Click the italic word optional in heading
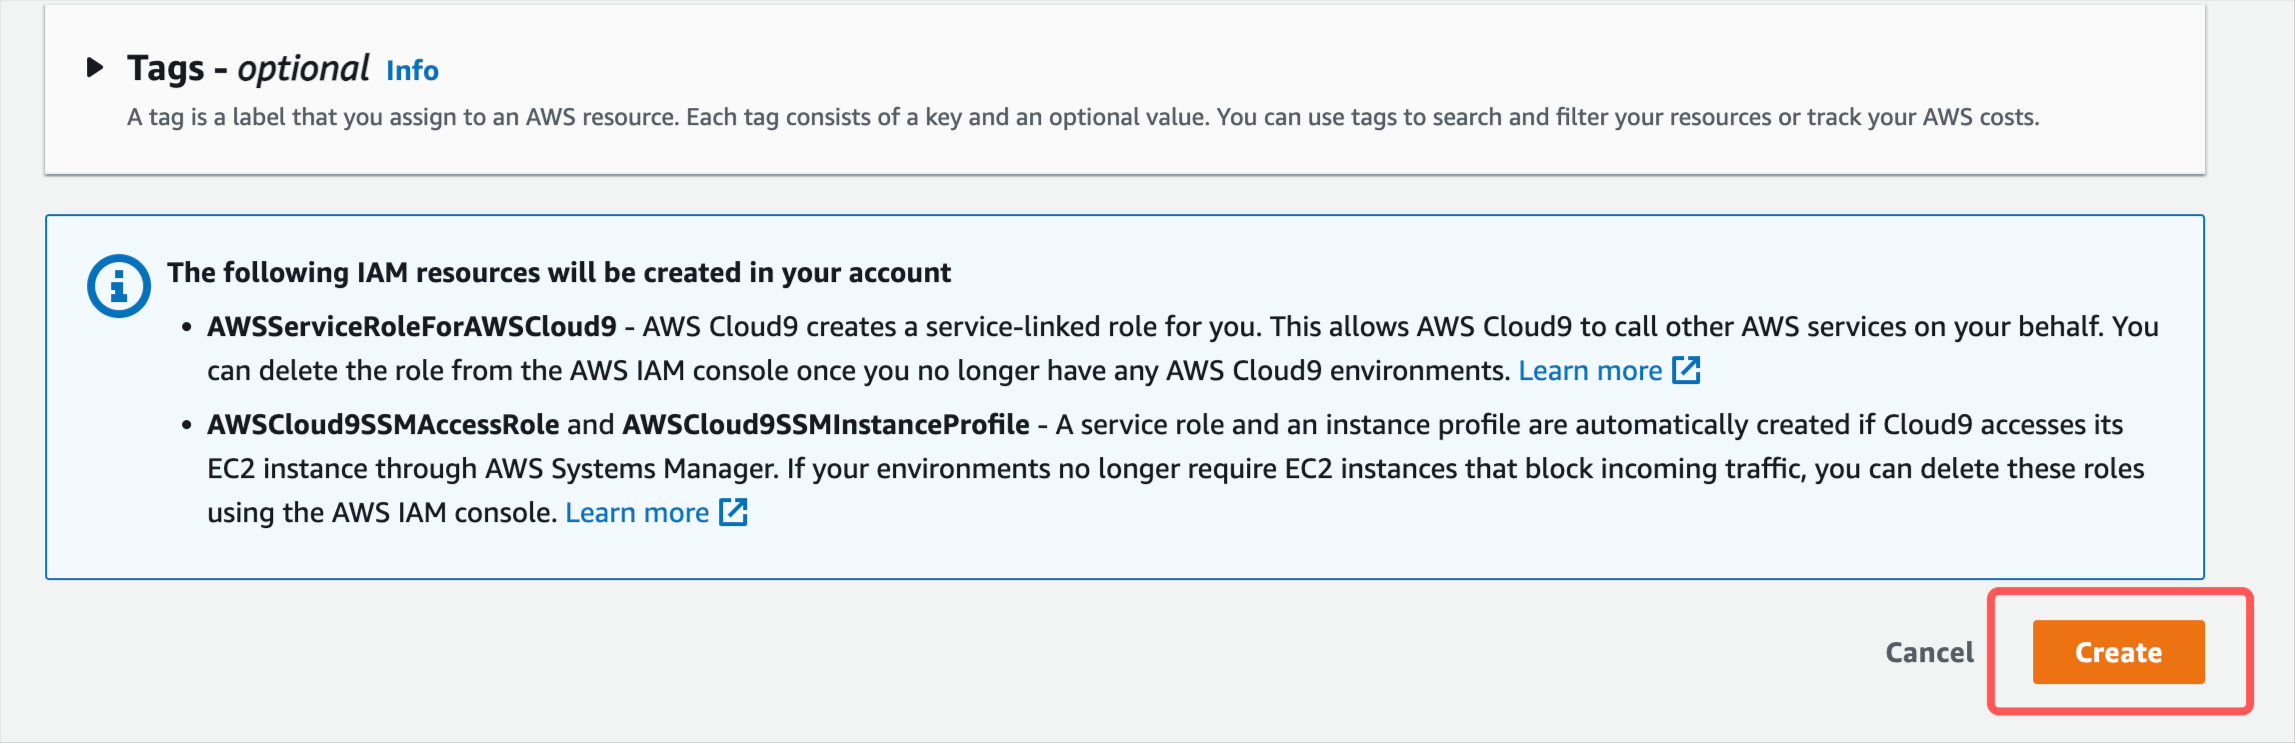 pos(304,69)
